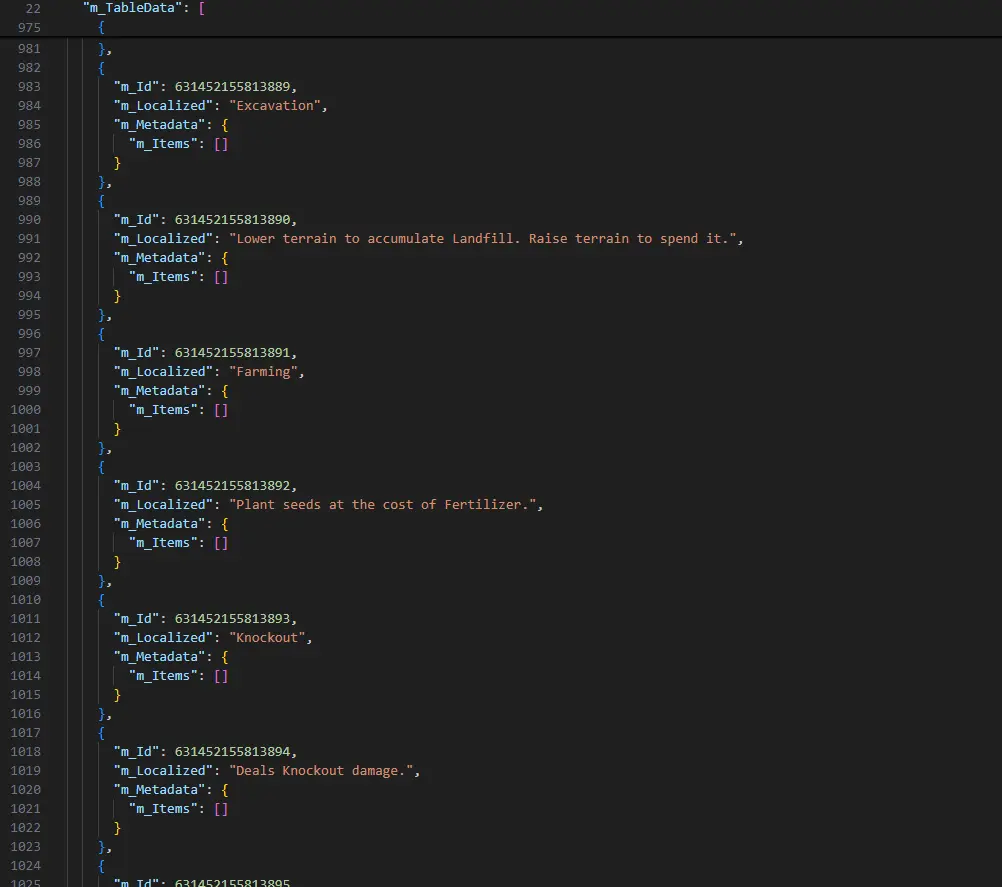Click the m_Id value 631452155813889
This screenshot has width=1002, height=887.
[x=233, y=87]
